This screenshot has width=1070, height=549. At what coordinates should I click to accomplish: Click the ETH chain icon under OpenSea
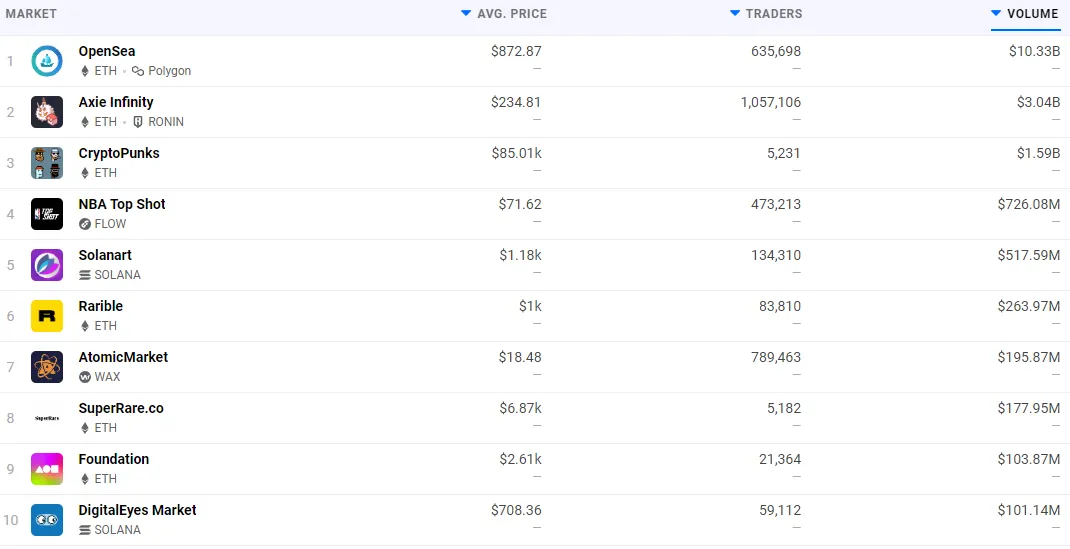85,71
